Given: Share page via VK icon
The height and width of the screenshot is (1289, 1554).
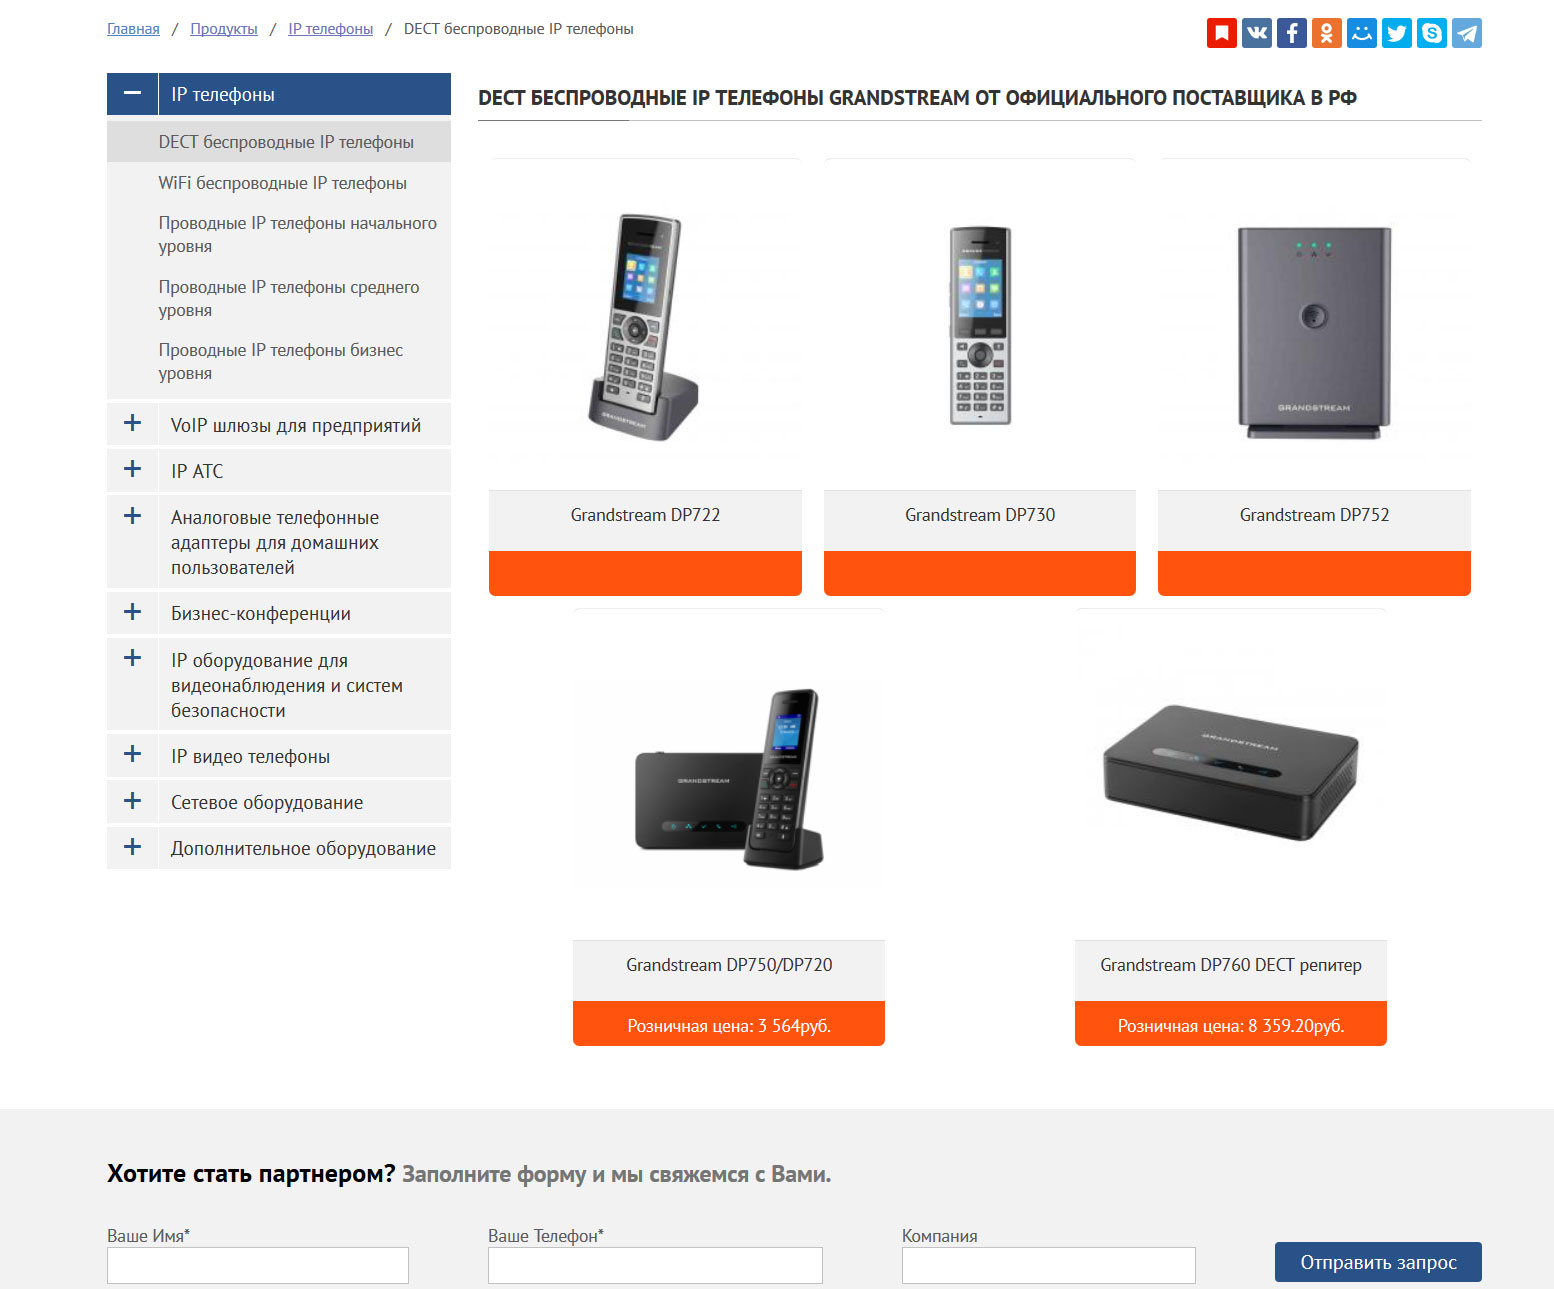Looking at the screenshot, I should (x=1257, y=33).
